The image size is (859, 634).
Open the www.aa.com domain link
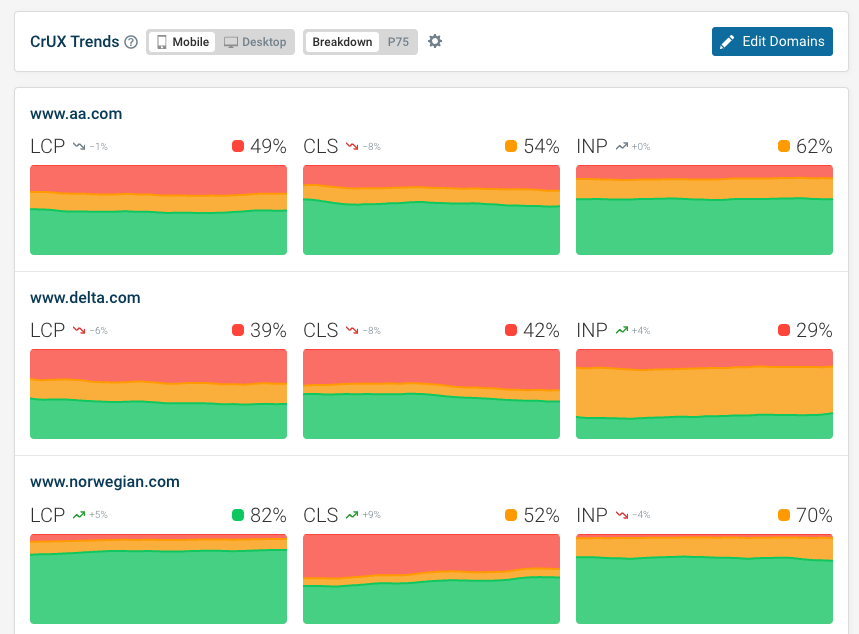pyautogui.click(x=76, y=114)
